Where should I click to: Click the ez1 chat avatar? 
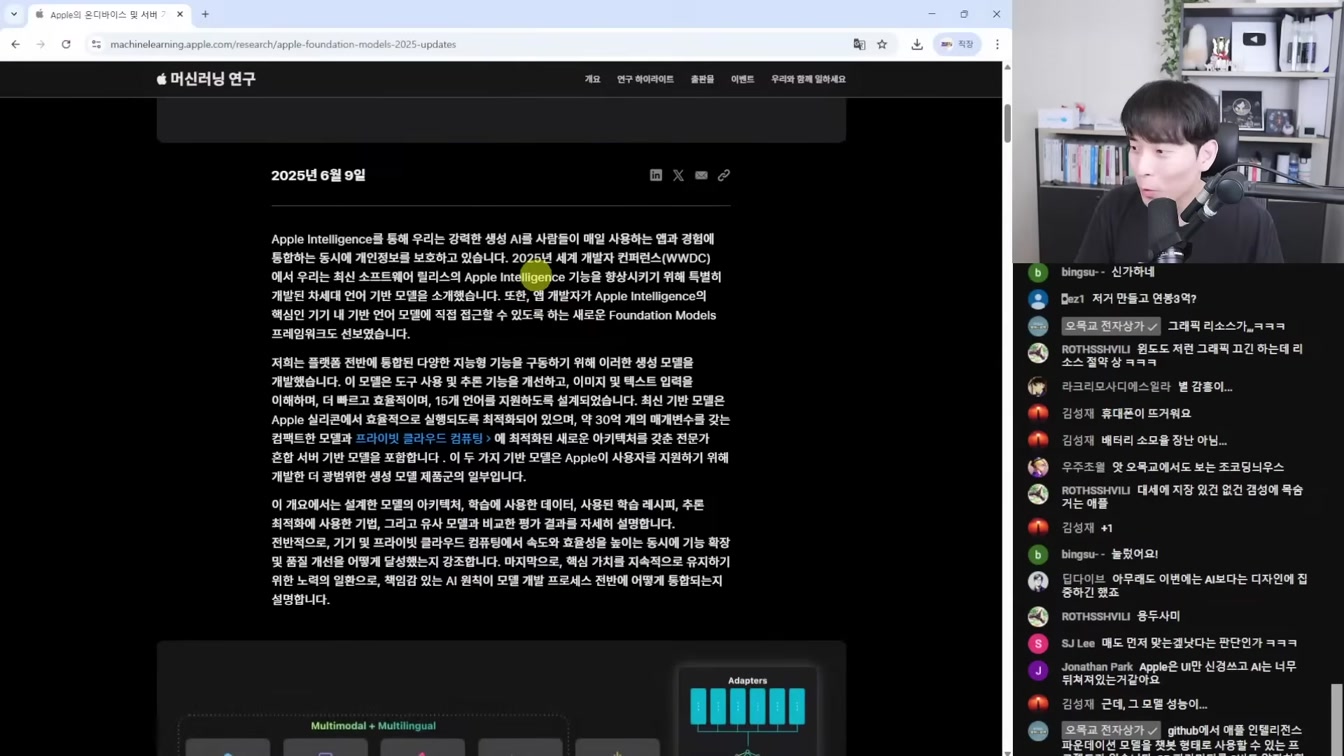pos(1038,299)
